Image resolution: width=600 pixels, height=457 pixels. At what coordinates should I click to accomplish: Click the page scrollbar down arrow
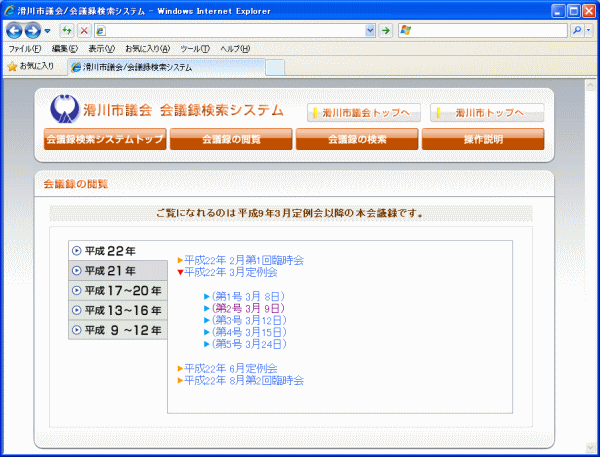(590, 447)
